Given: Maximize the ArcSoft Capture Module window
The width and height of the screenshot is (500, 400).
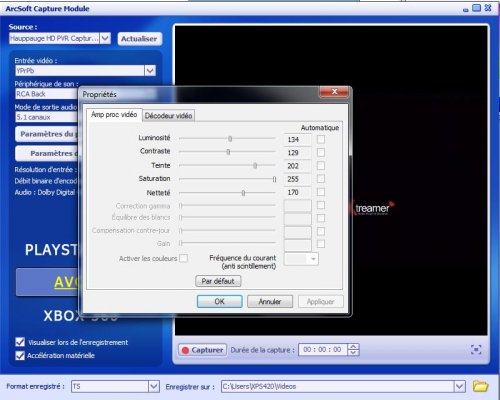Looking at the screenshot, I should 477,8.
